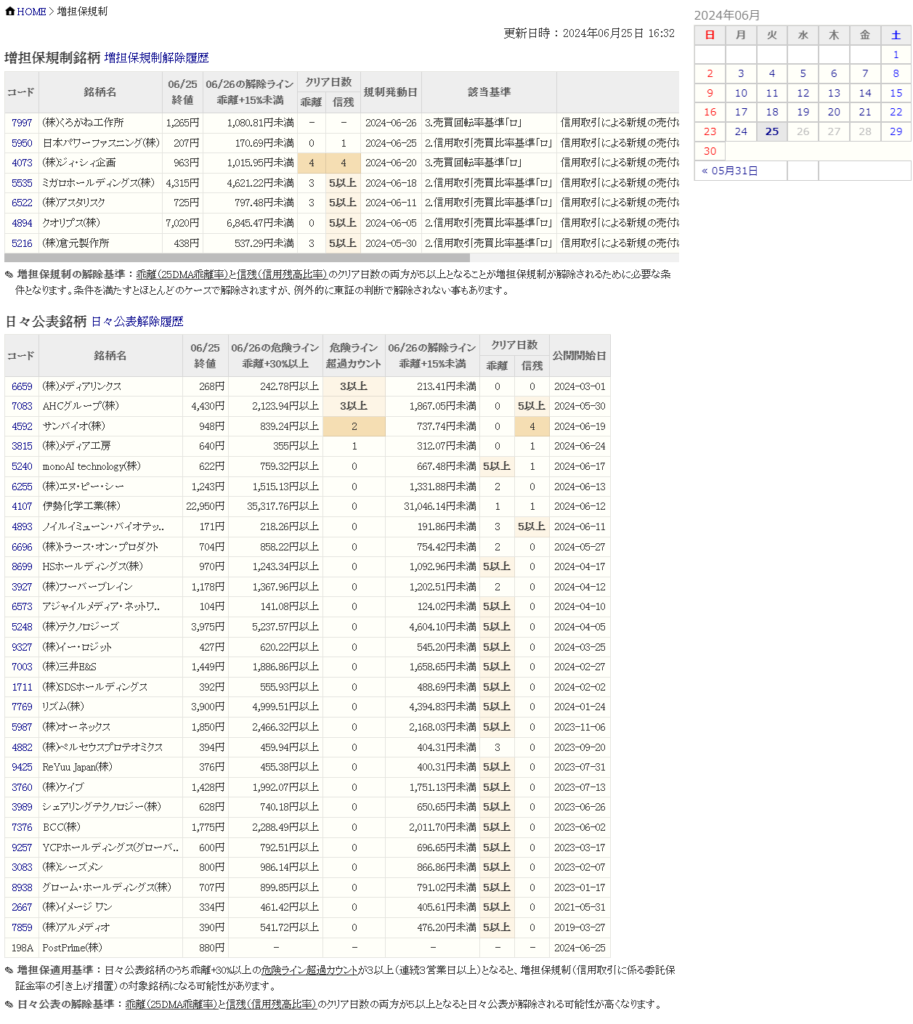Image resolution: width=913 pixels, height=1024 pixels.
Task: Click the 公開開始日 column header
Action: tap(579, 356)
